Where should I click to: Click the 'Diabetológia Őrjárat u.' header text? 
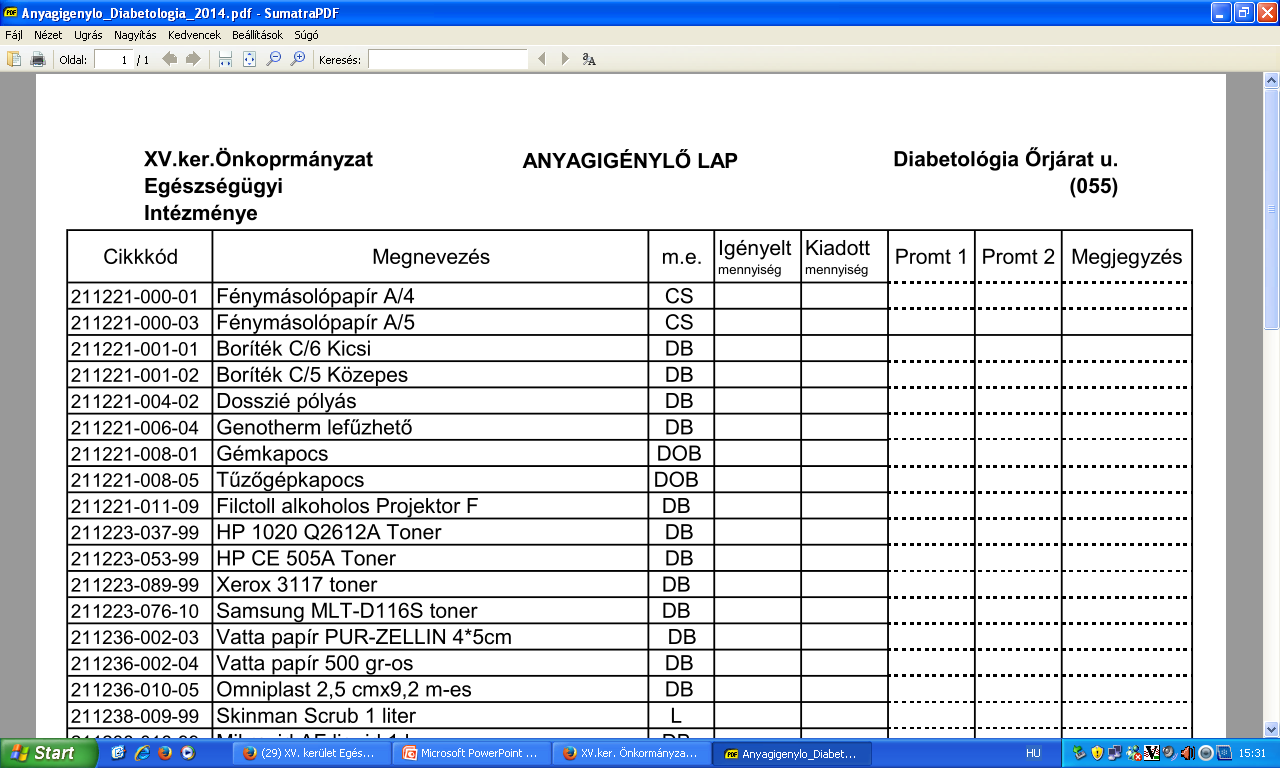coord(1005,160)
